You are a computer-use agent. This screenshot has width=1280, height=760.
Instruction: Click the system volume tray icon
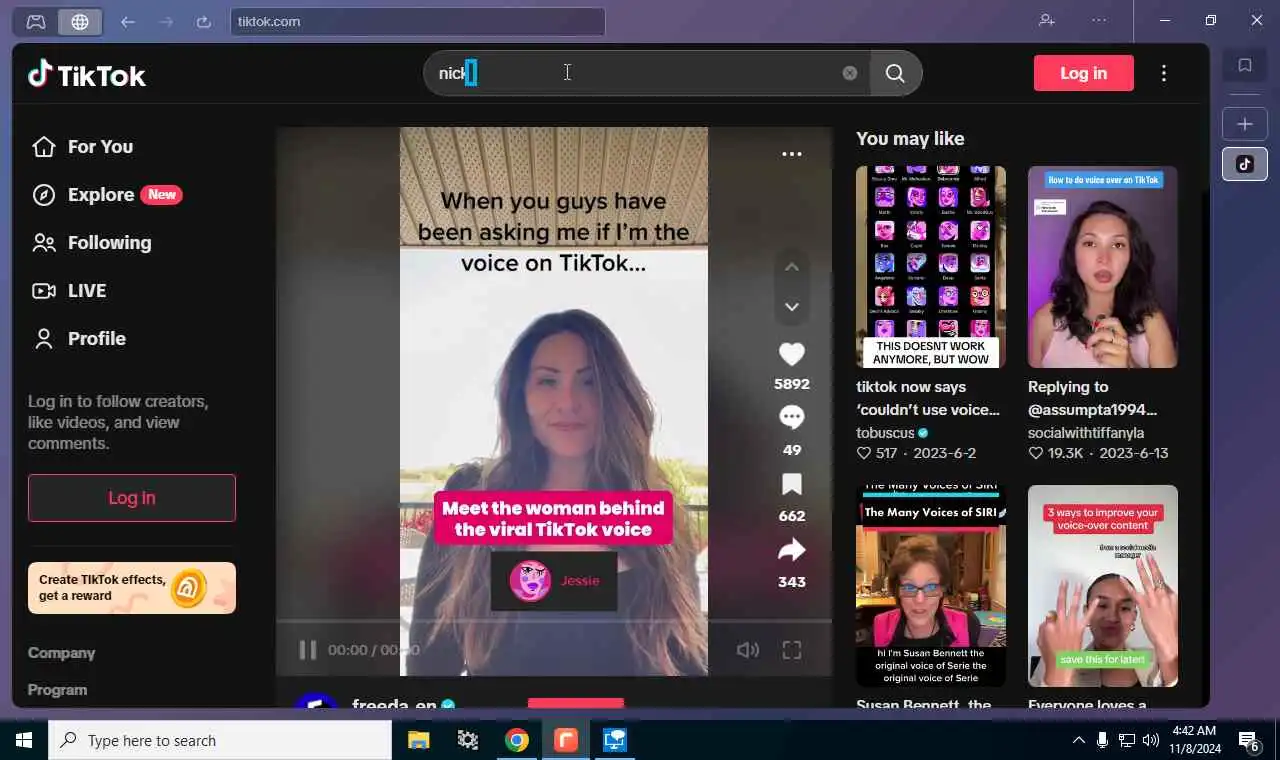pyautogui.click(x=1150, y=740)
